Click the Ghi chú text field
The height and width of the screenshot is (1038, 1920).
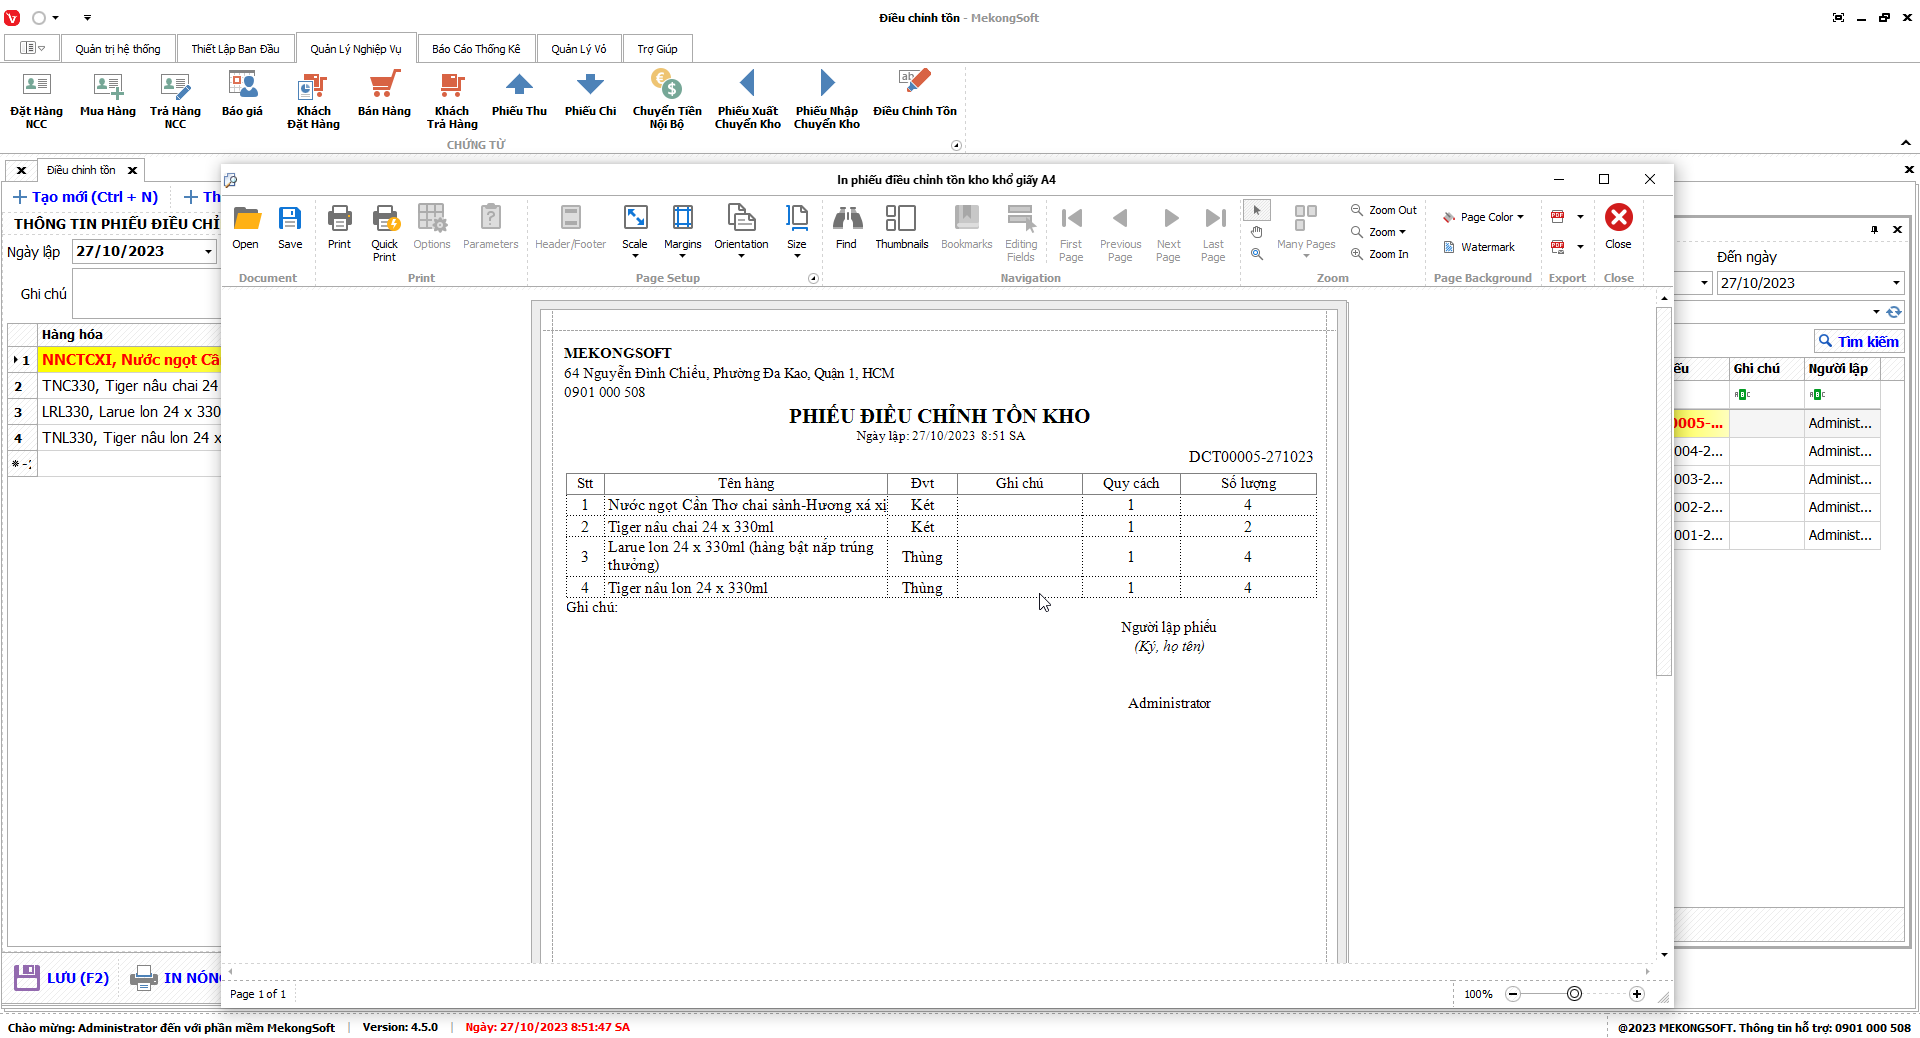click(x=146, y=294)
